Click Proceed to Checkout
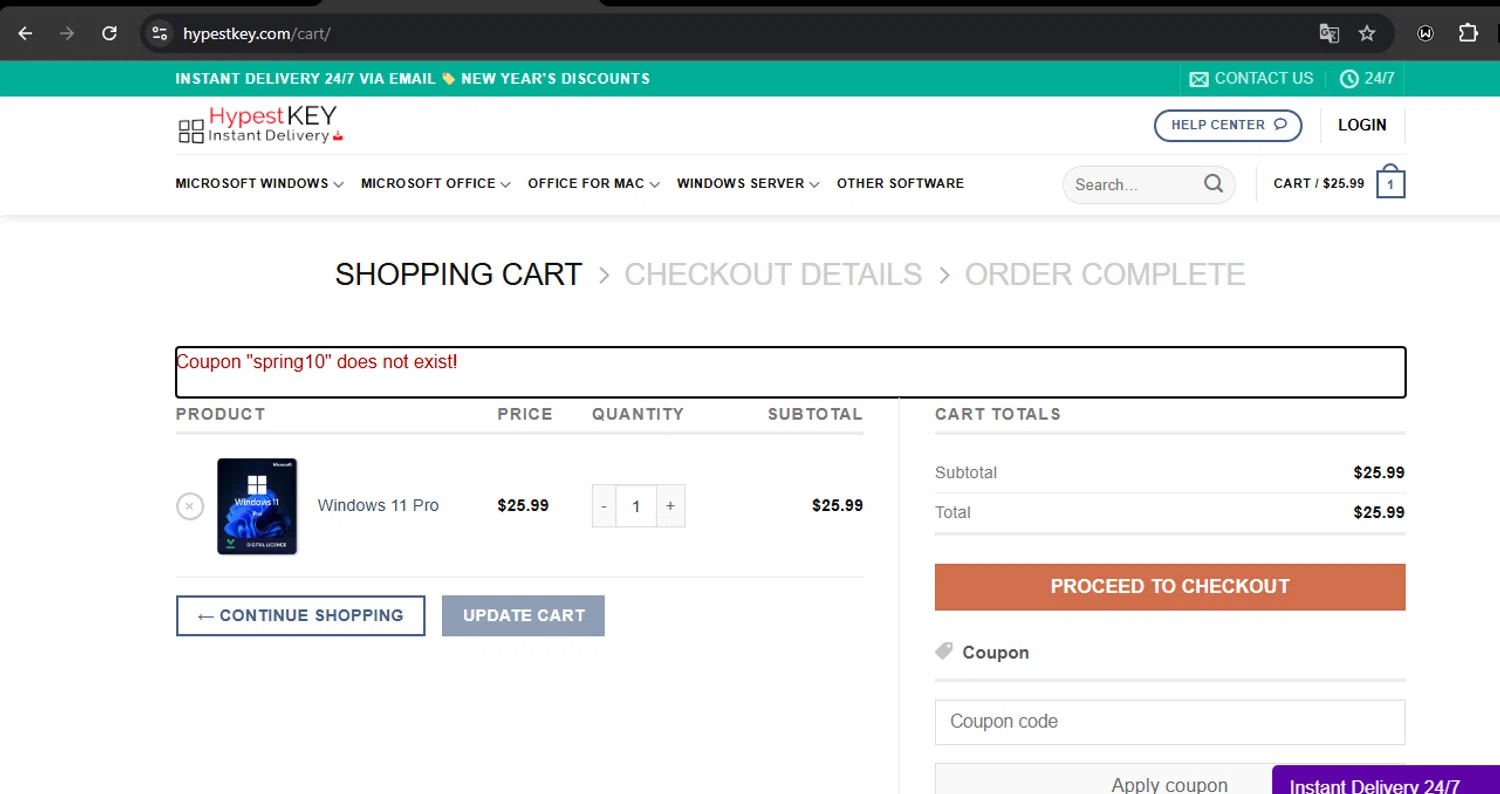This screenshot has width=1500, height=794. [1170, 587]
